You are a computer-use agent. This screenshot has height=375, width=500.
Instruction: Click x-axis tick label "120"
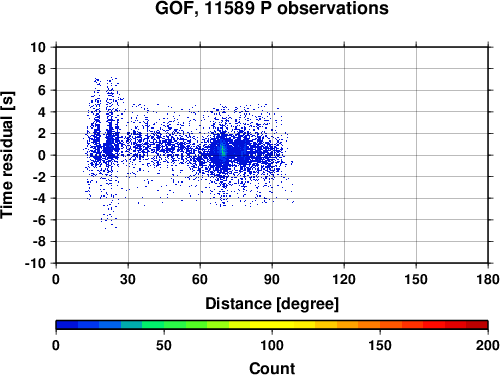344,279
